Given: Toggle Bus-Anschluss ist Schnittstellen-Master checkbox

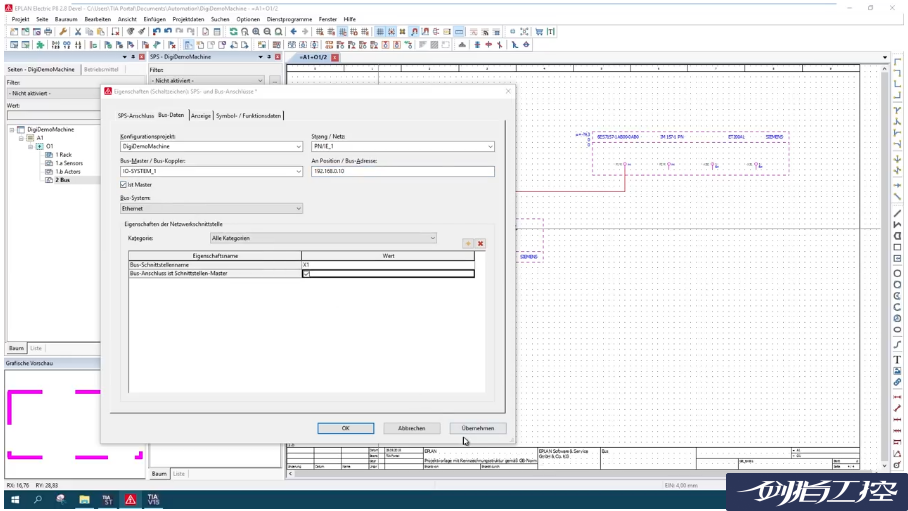Looking at the screenshot, I should pos(306,273).
